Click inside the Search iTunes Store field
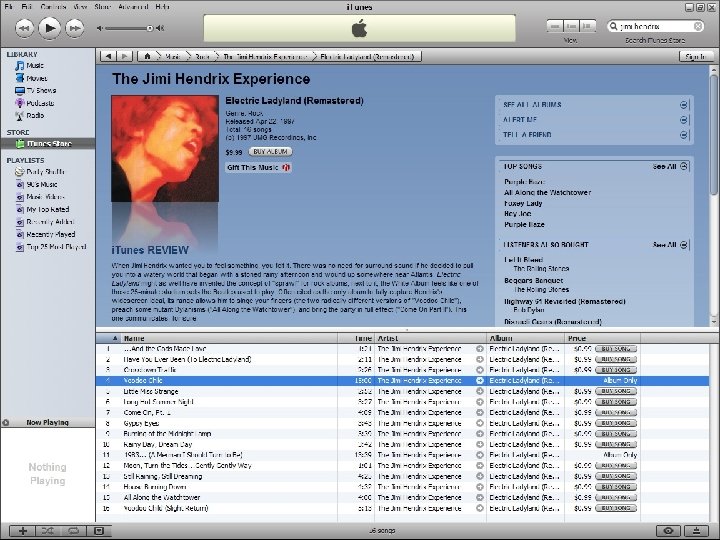The image size is (720, 540). point(655,26)
